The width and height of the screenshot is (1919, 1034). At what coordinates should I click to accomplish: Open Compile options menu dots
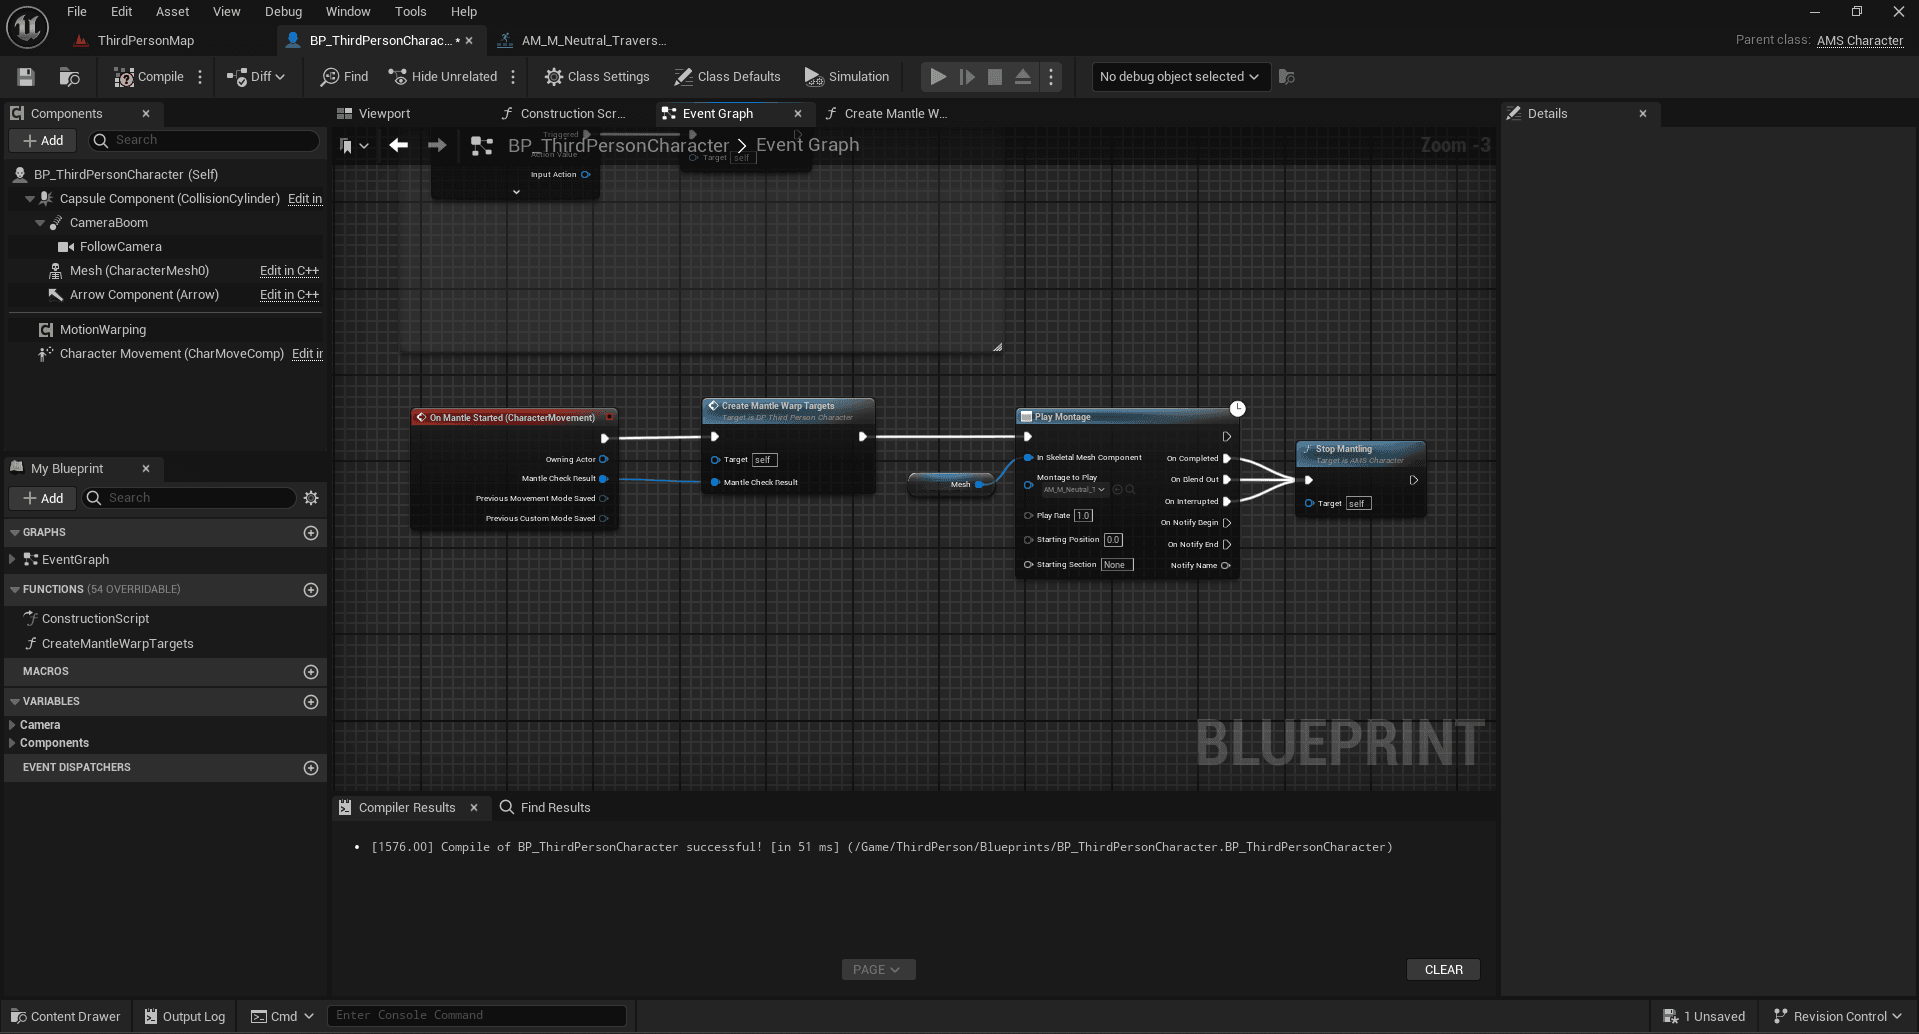click(200, 77)
